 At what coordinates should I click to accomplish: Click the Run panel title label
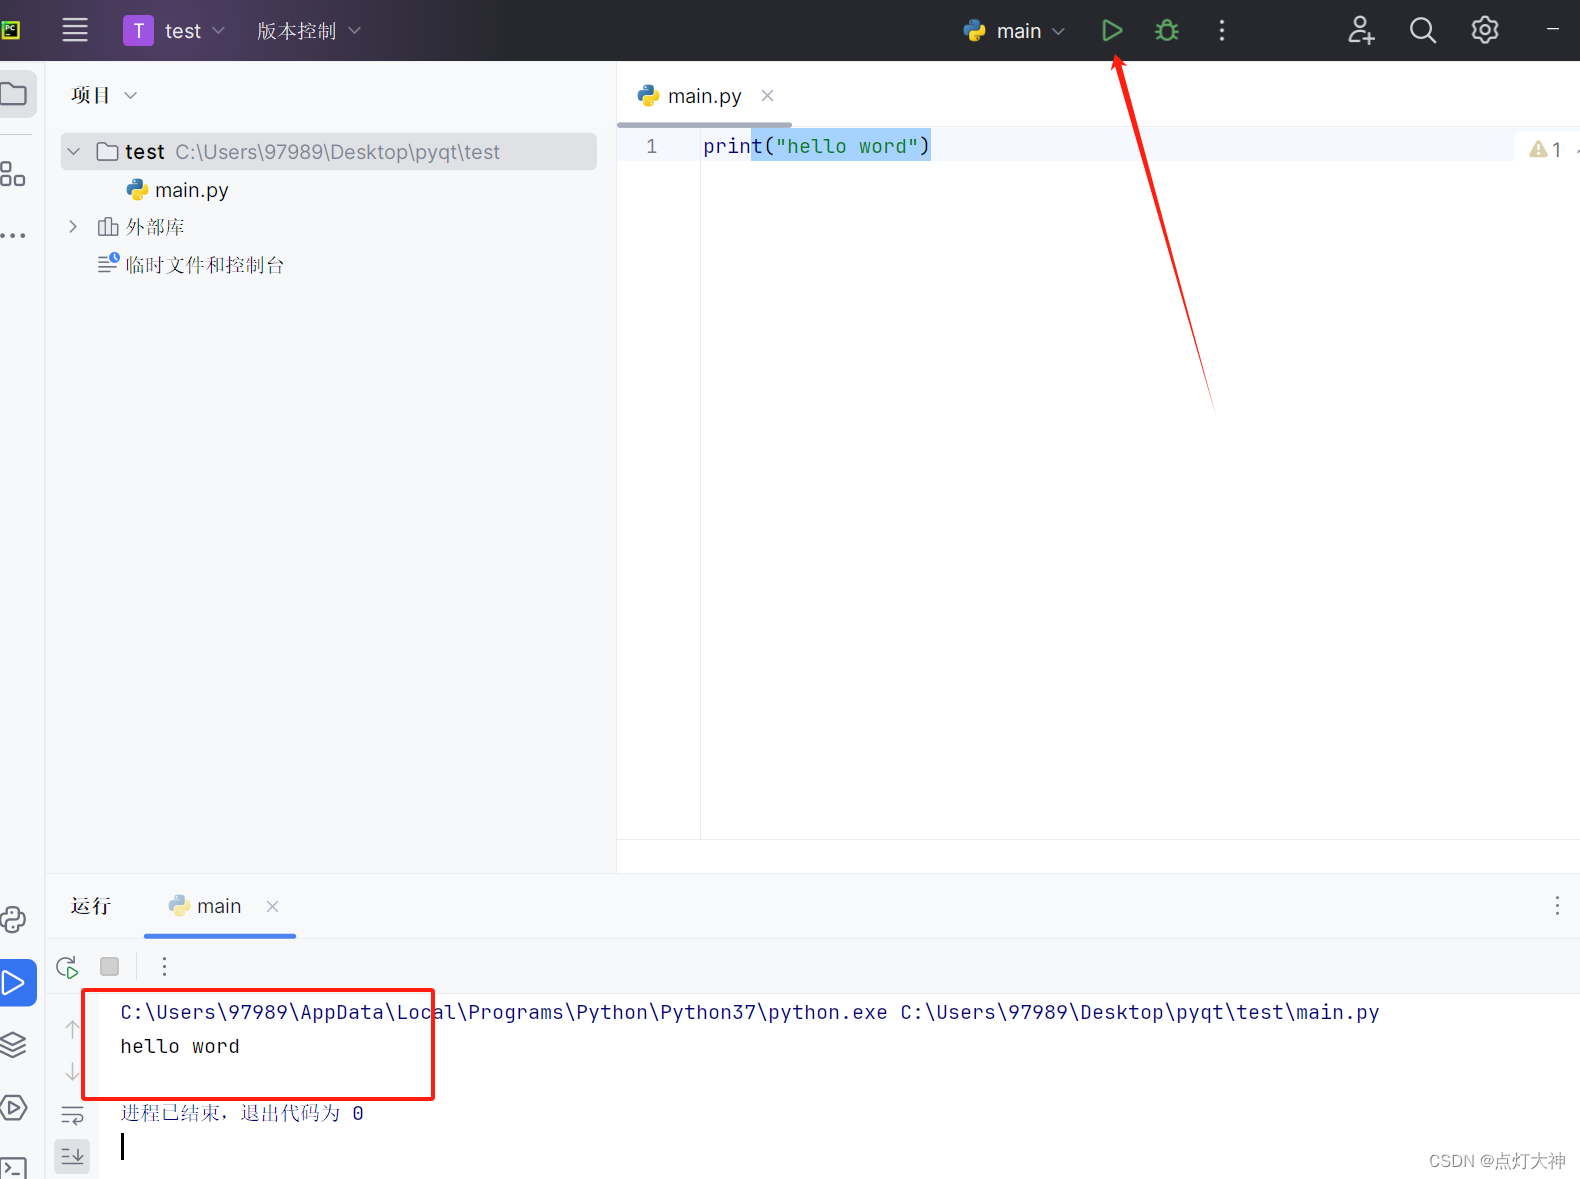pyautogui.click(x=91, y=906)
